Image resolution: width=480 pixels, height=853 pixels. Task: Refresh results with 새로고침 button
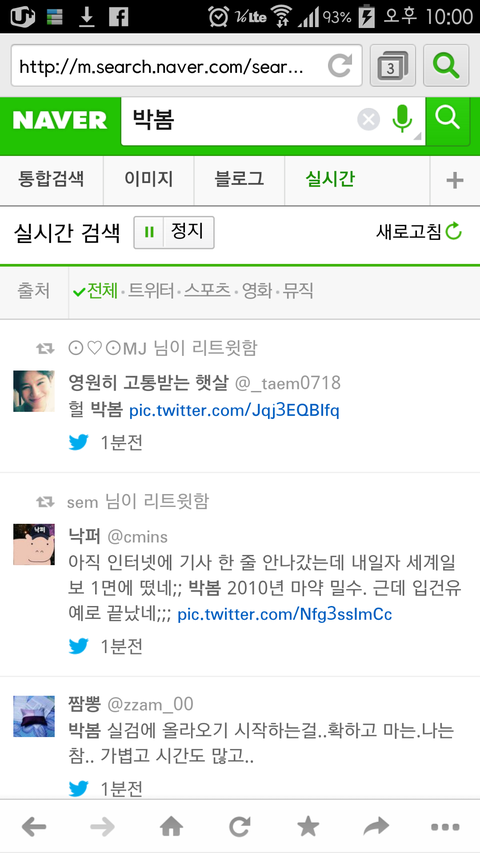[419, 232]
